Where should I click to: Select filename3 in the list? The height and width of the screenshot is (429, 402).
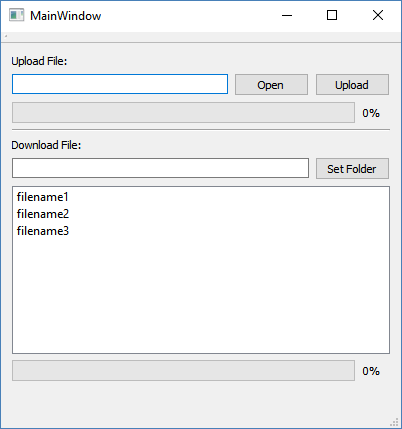point(43,231)
